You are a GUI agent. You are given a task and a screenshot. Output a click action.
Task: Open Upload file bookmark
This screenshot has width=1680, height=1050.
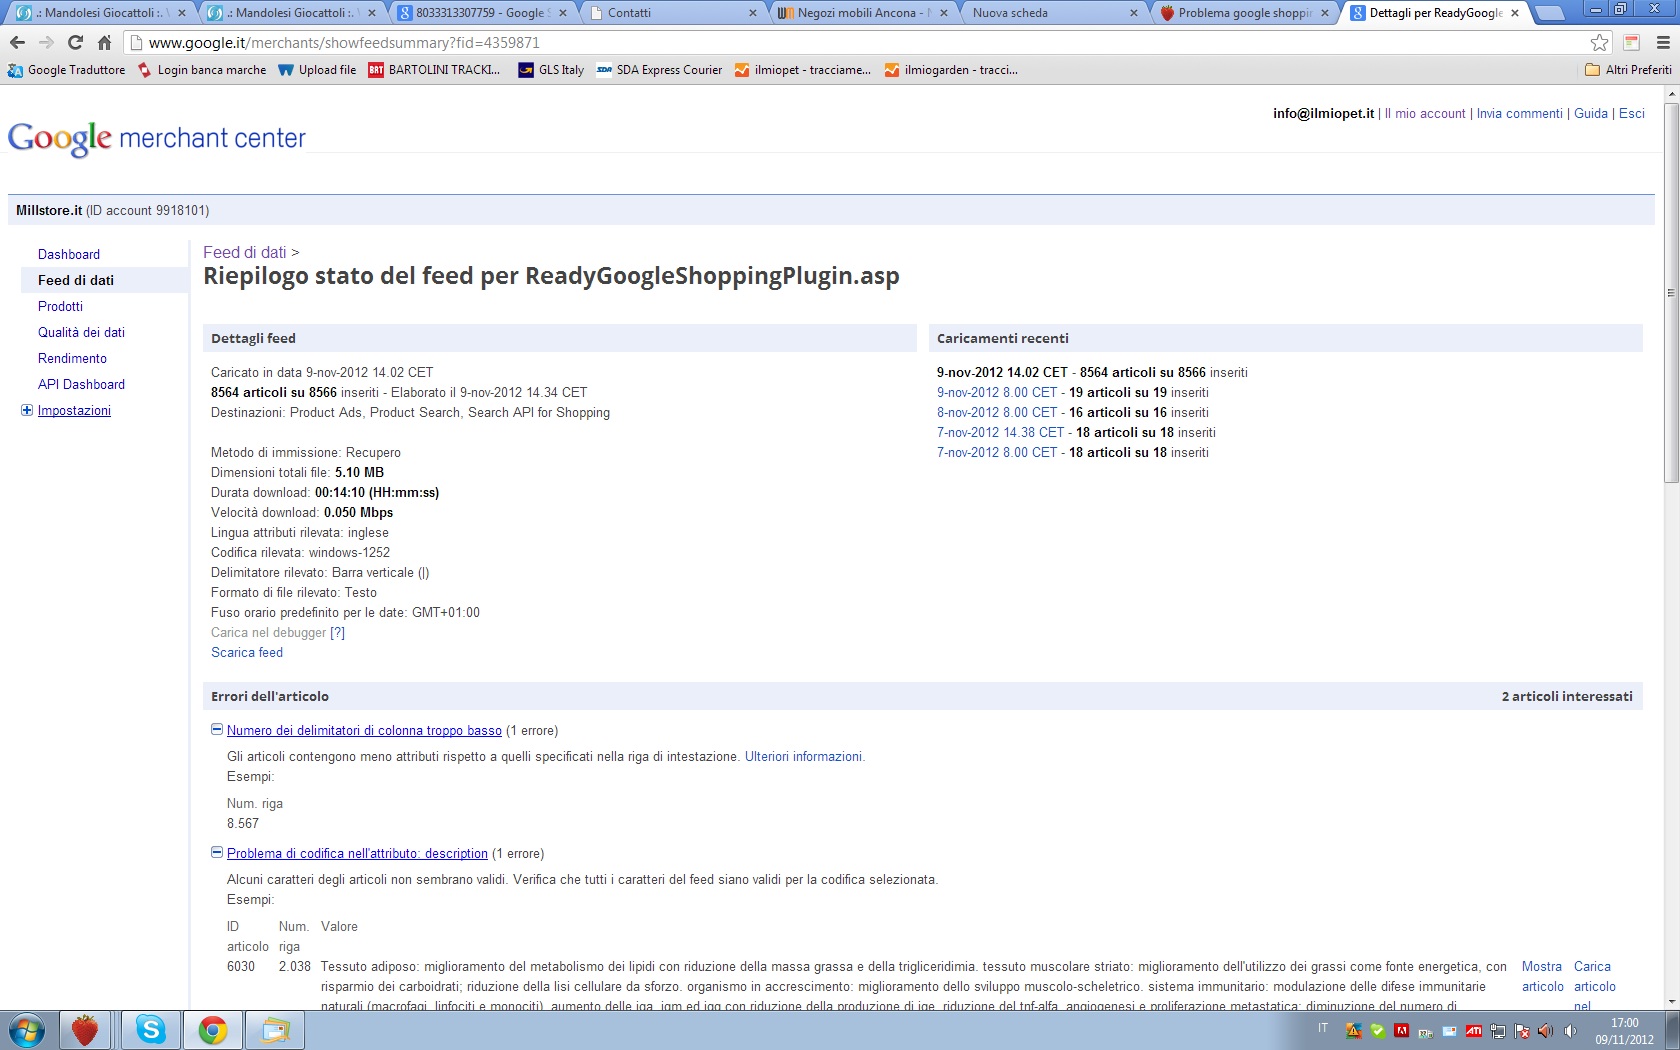pos(317,70)
